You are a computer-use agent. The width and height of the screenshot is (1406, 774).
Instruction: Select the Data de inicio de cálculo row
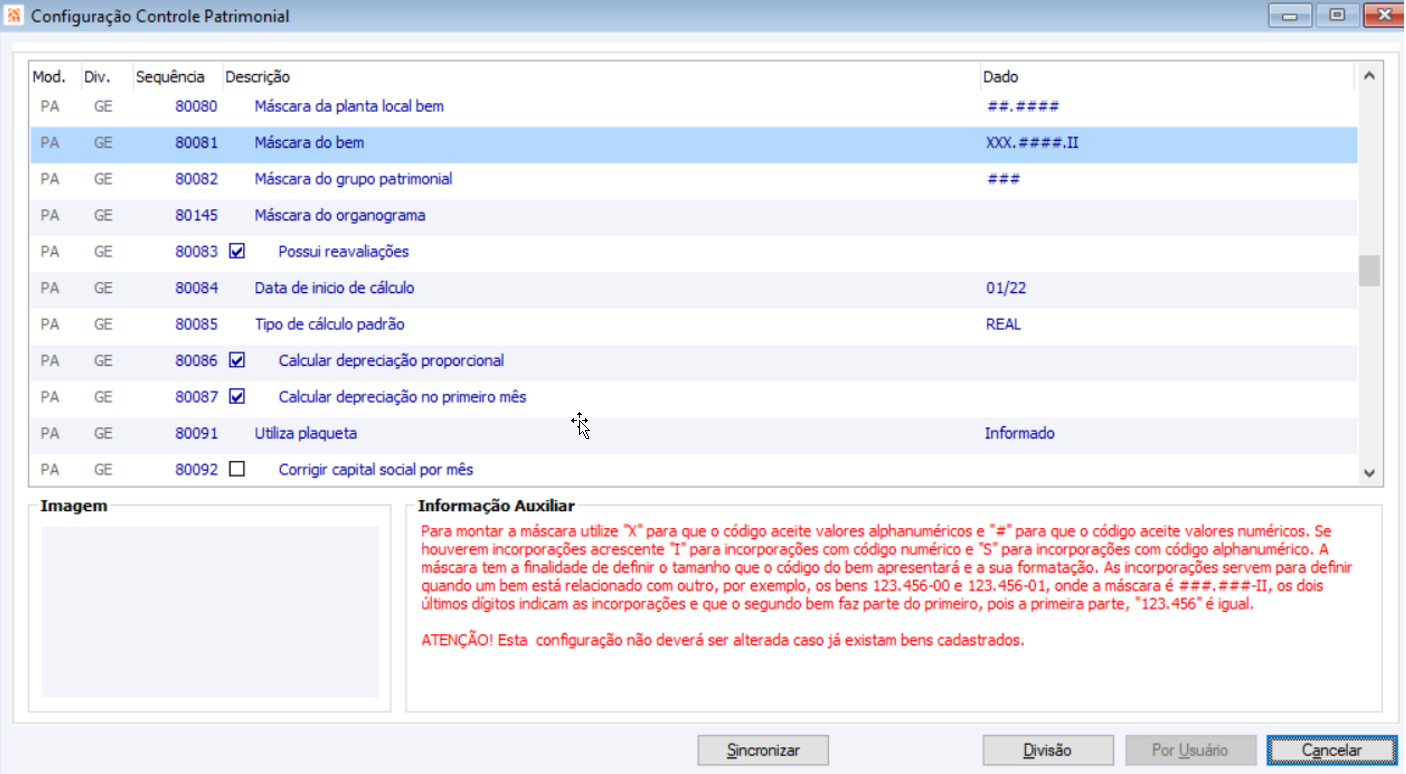(x=694, y=288)
